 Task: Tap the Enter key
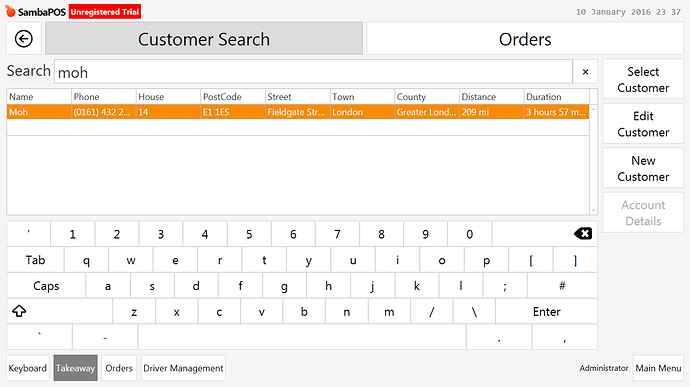pos(547,312)
